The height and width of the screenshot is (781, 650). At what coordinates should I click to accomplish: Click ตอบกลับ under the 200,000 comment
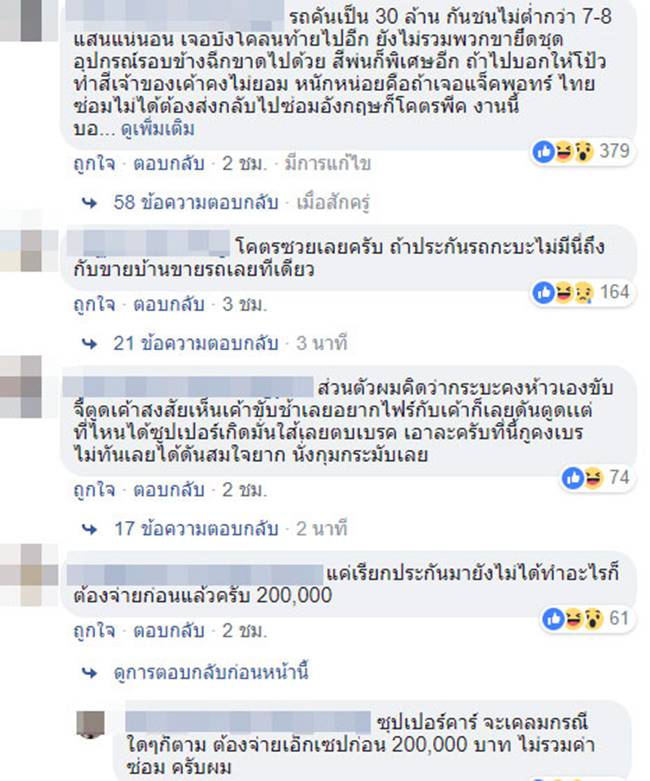coord(169,631)
